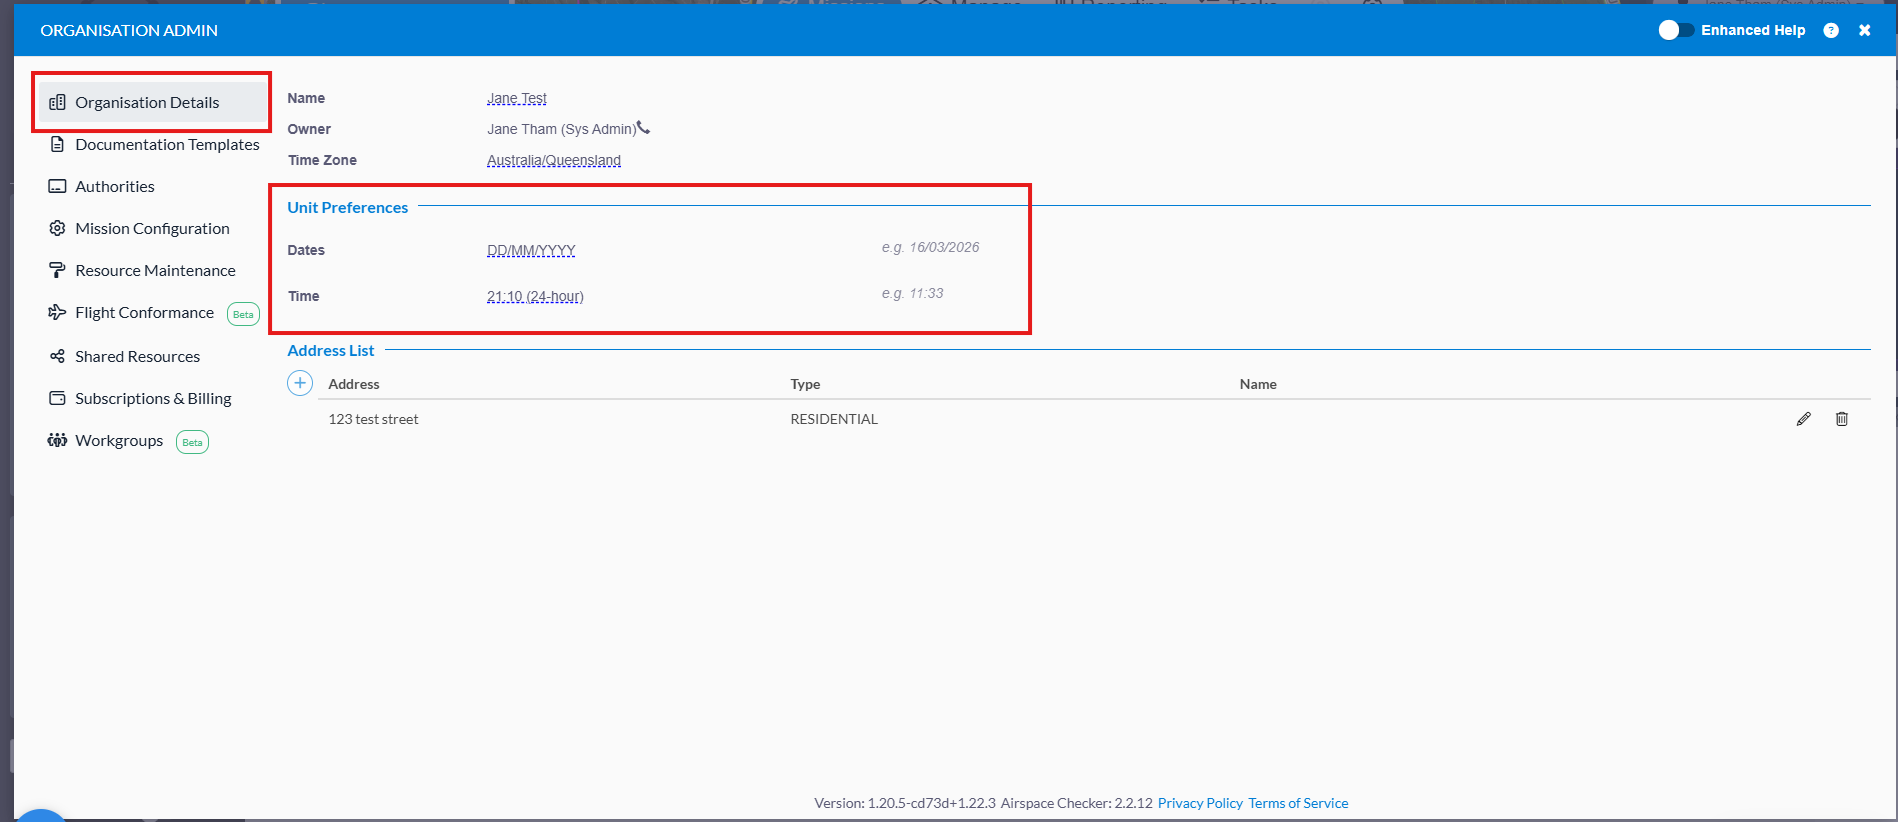Click the Workgroups people icon

pyautogui.click(x=57, y=440)
